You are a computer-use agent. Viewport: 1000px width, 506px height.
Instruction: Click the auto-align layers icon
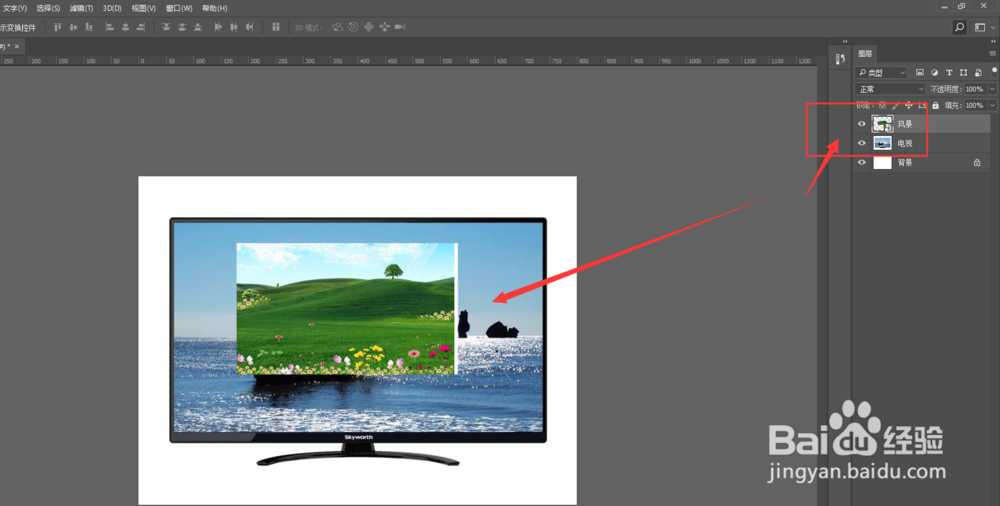[x=276, y=27]
